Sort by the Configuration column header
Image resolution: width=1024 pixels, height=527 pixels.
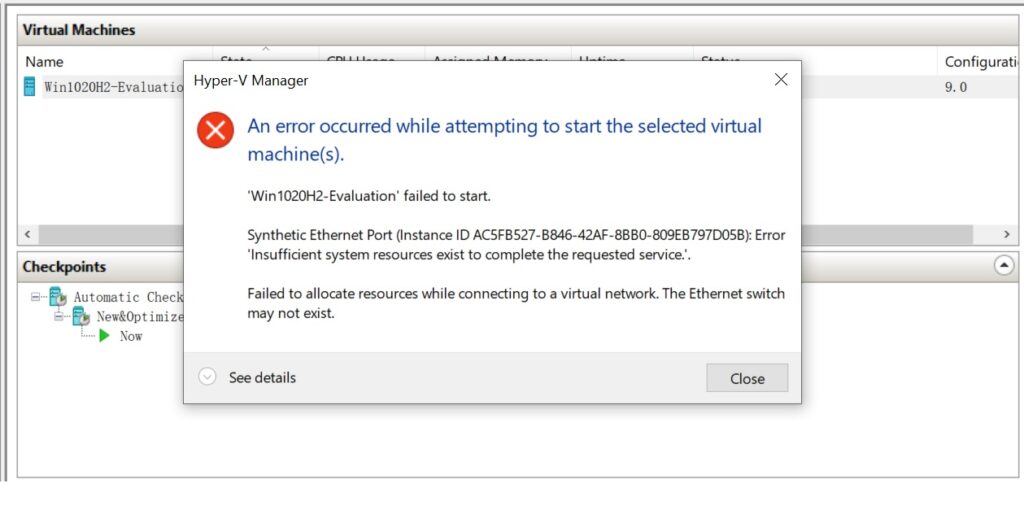pyautogui.click(x=981, y=62)
